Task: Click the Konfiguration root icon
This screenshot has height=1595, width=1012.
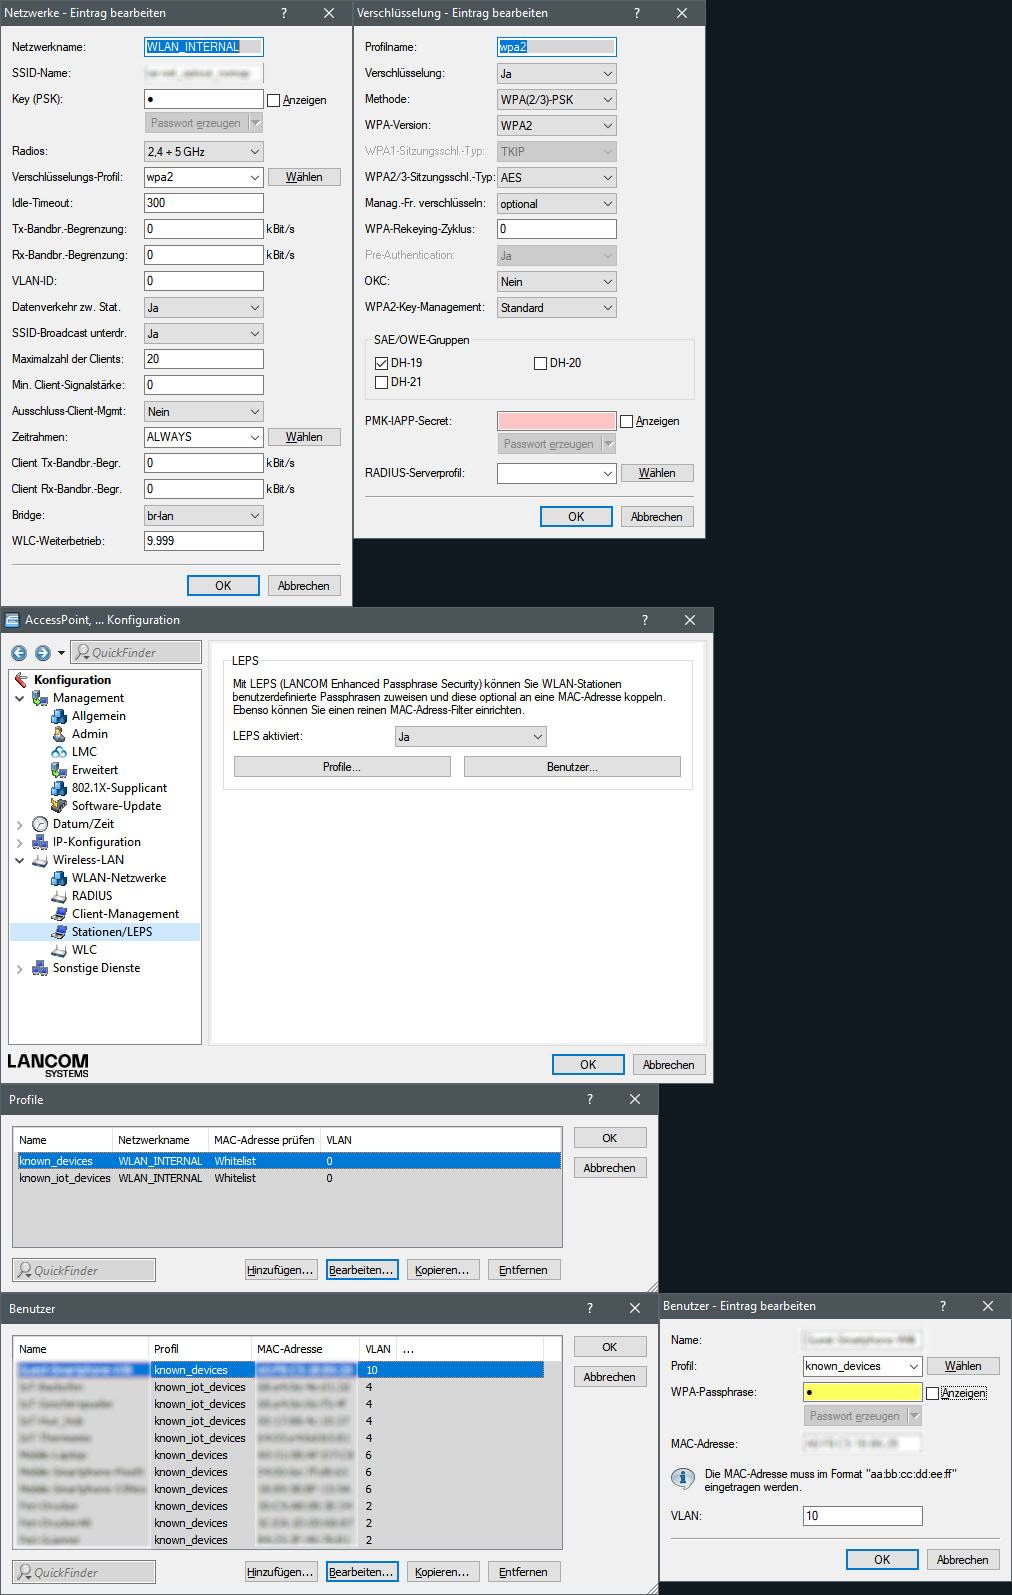Action: click(x=21, y=680)
